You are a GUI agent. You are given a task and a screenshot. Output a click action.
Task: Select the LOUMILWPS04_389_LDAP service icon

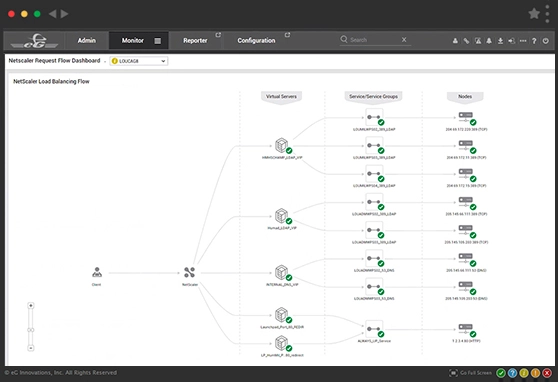click(374, 173)
